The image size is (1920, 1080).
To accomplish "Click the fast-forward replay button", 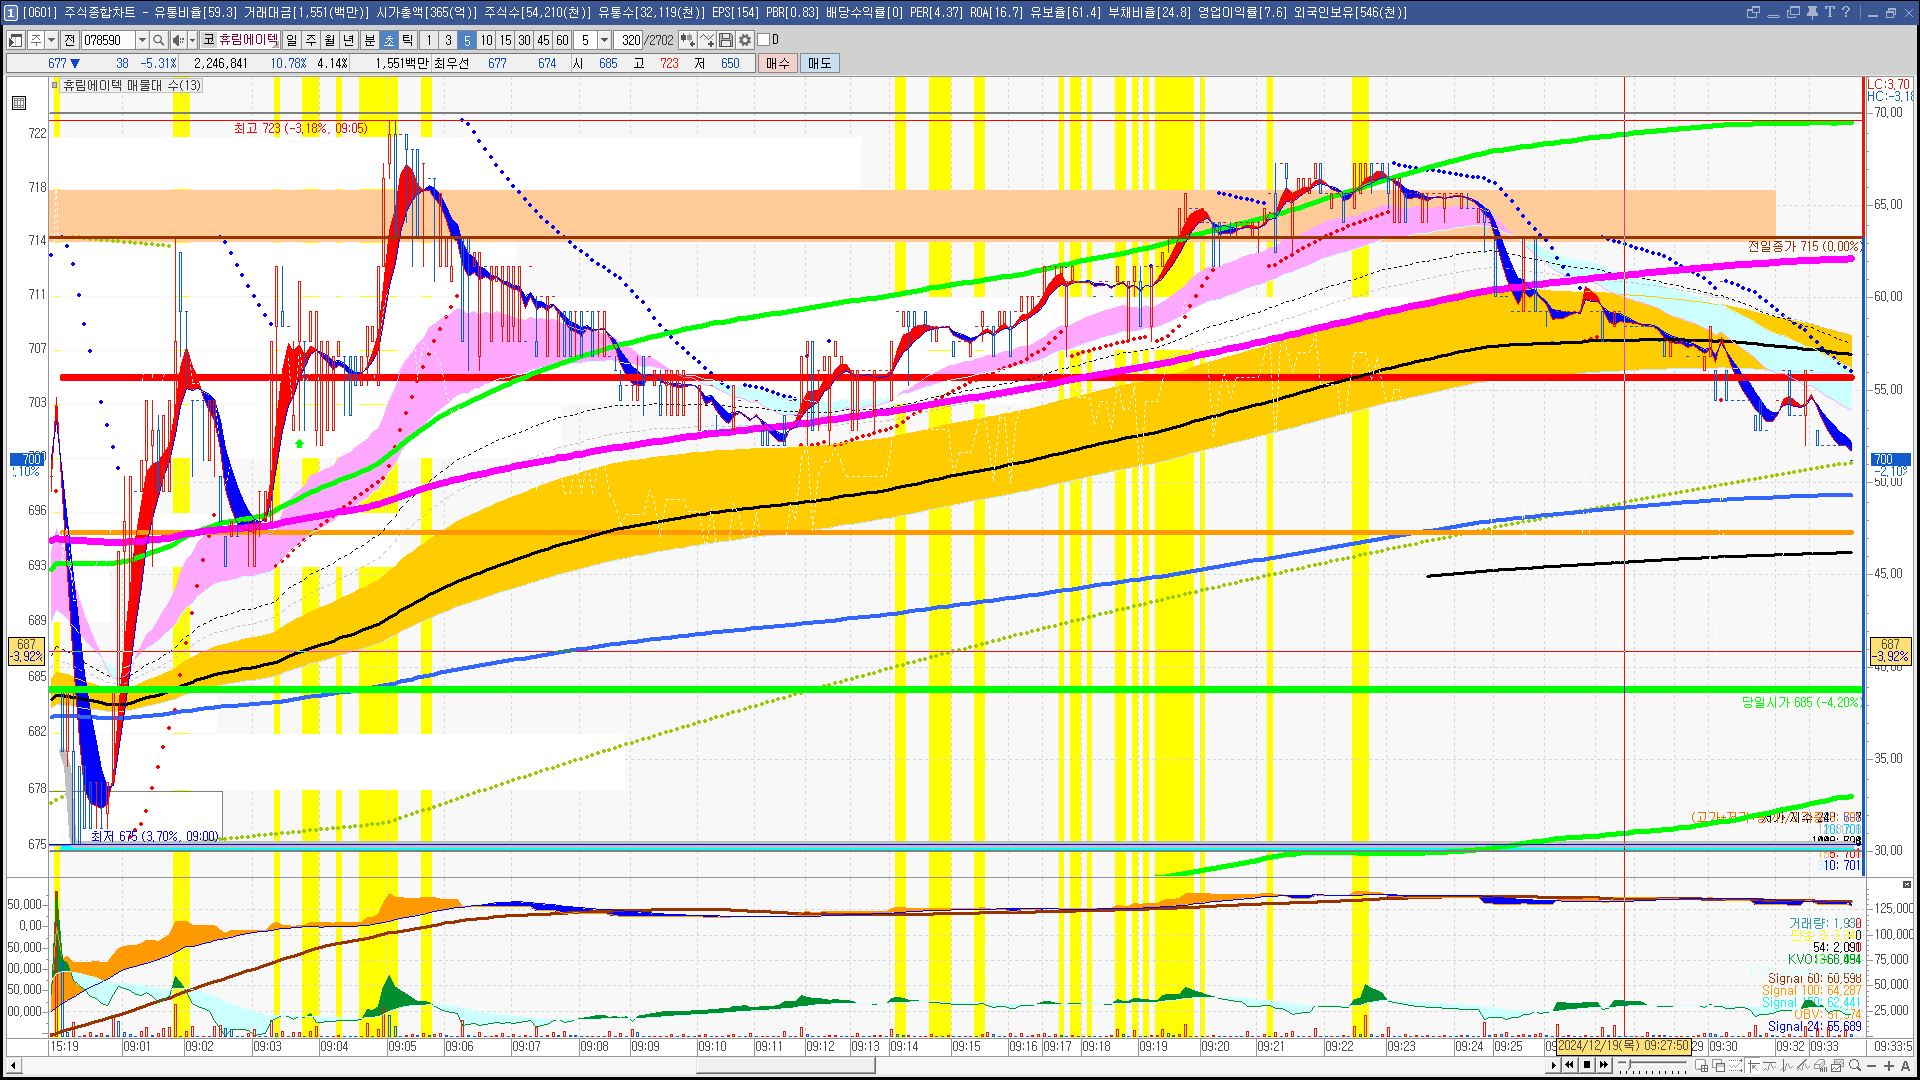I will coord(1604,1065).
